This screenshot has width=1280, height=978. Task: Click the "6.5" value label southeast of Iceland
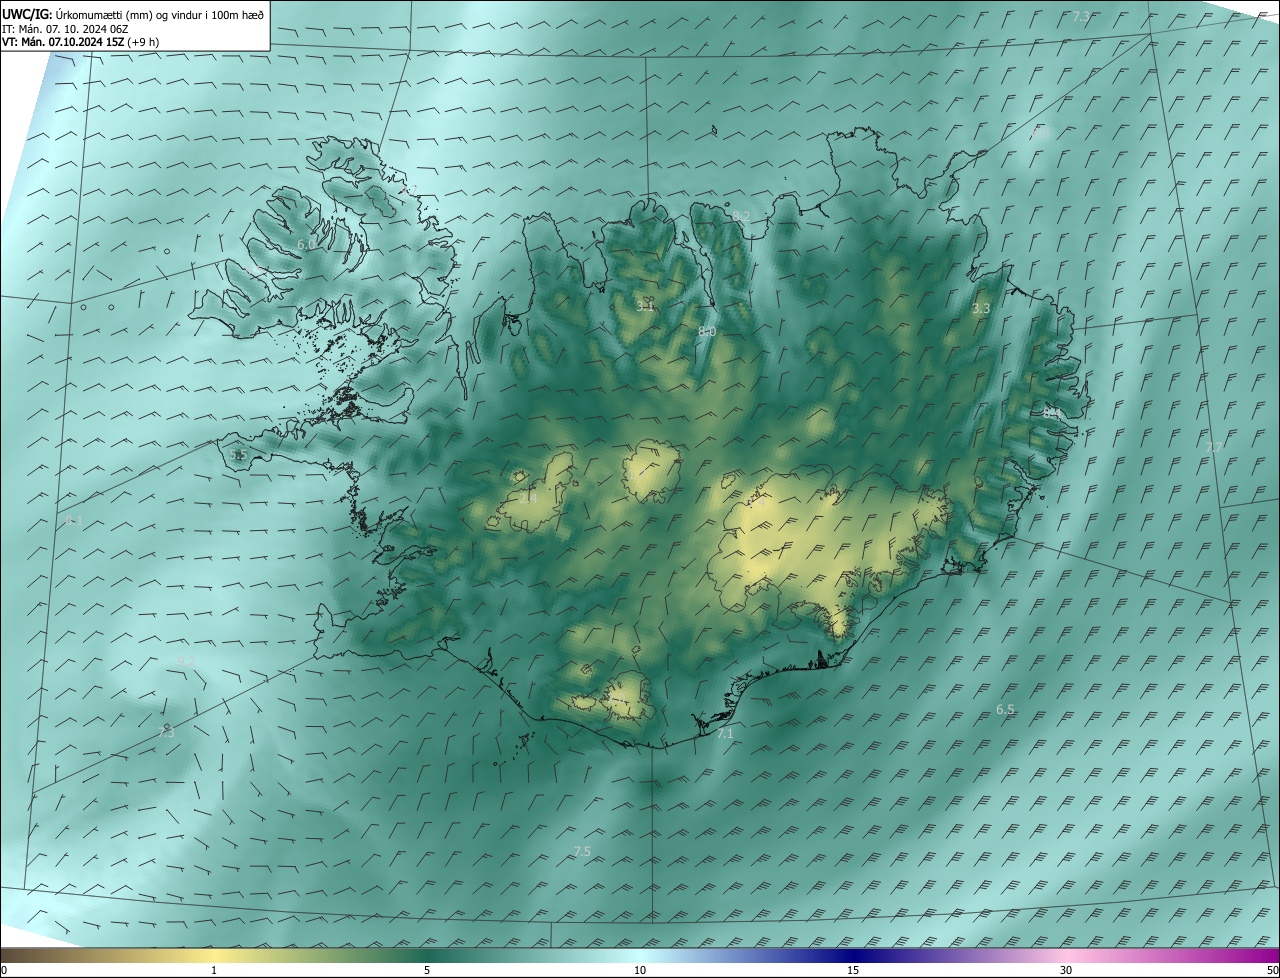(x=1005, y=710)
